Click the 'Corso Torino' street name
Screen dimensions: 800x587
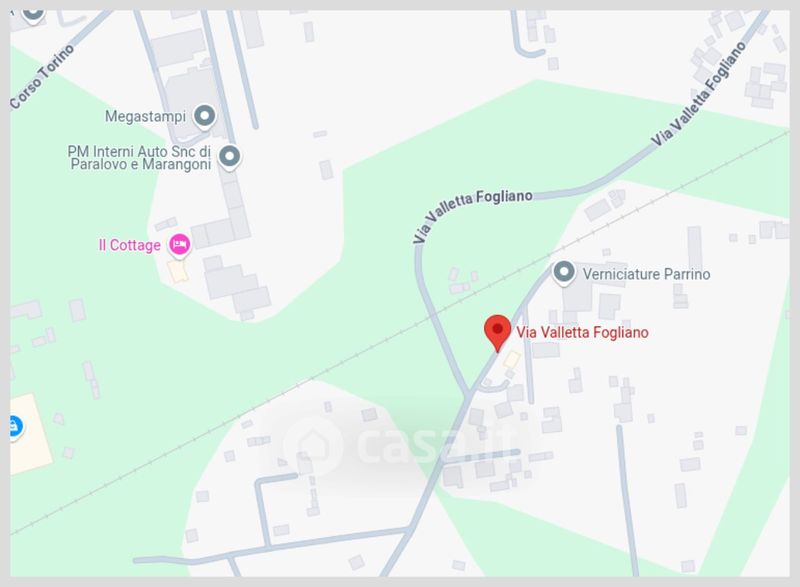tap(43, 76)
